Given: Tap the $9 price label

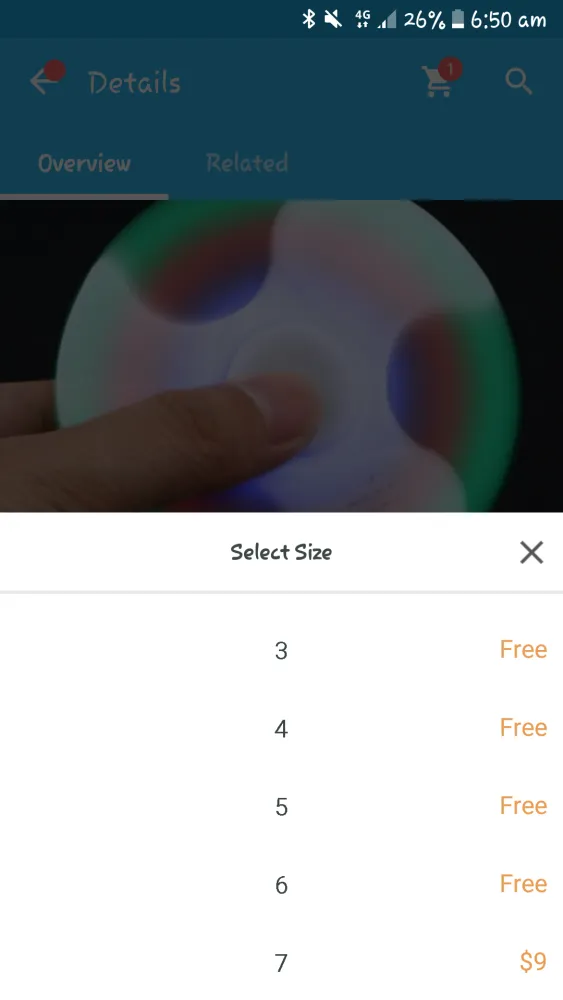Looking at the screenshot, I should pos(534,961).
